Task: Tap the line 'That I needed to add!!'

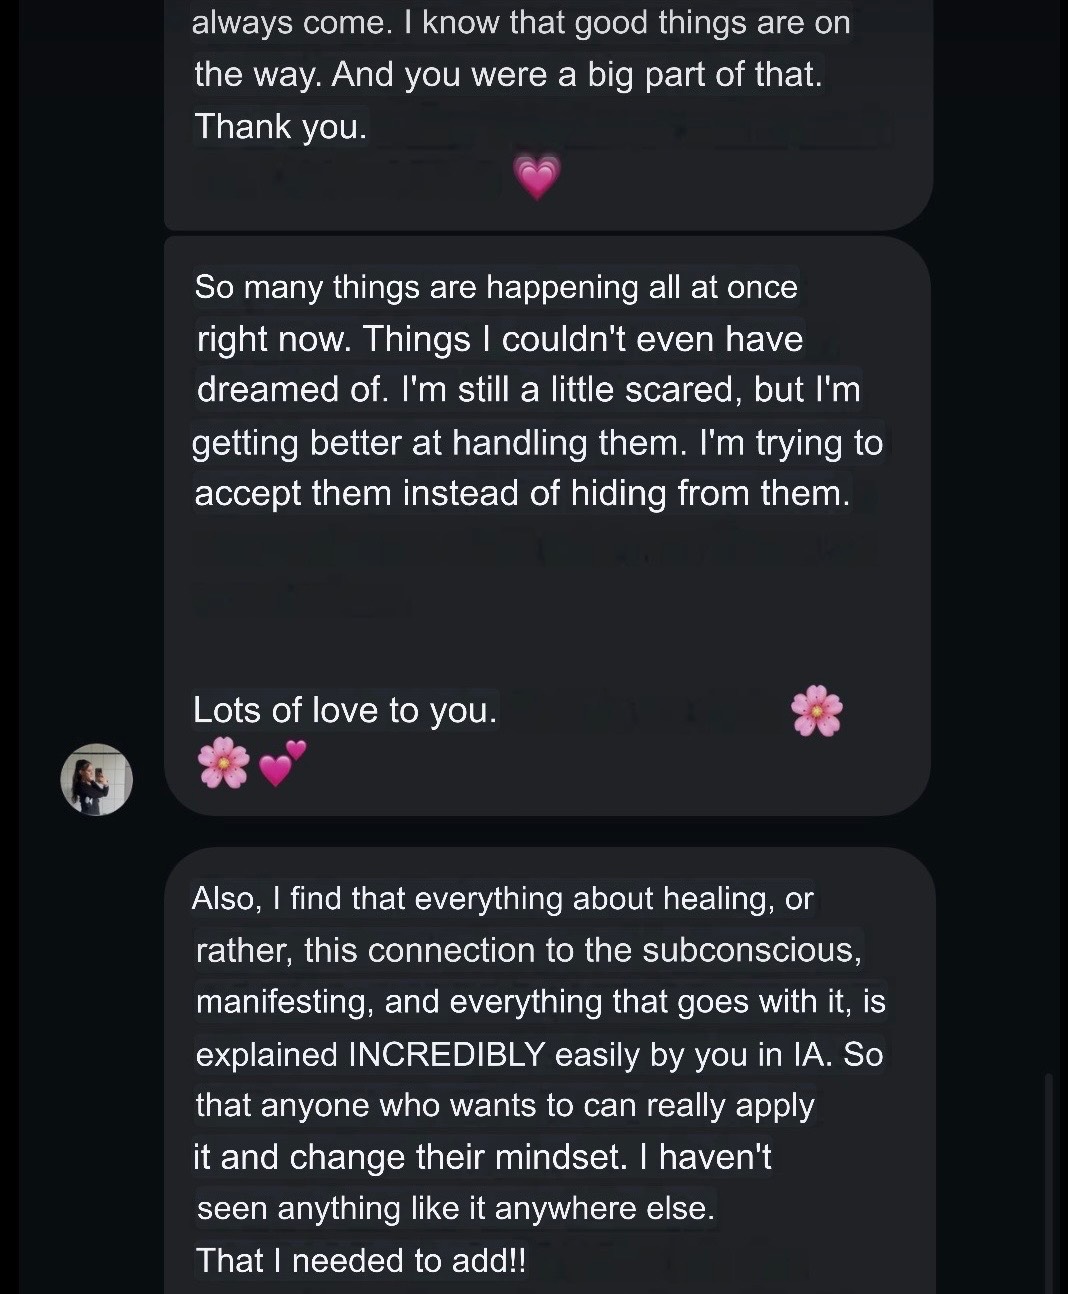Action: pos(360,1260)
